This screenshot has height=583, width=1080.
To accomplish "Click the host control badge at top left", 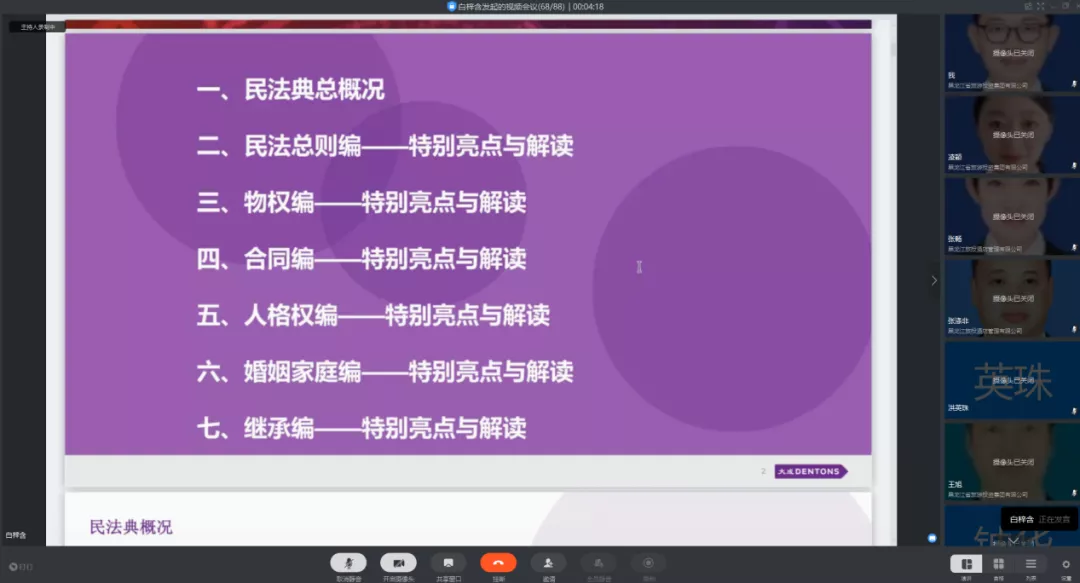I will click(37, 27).
